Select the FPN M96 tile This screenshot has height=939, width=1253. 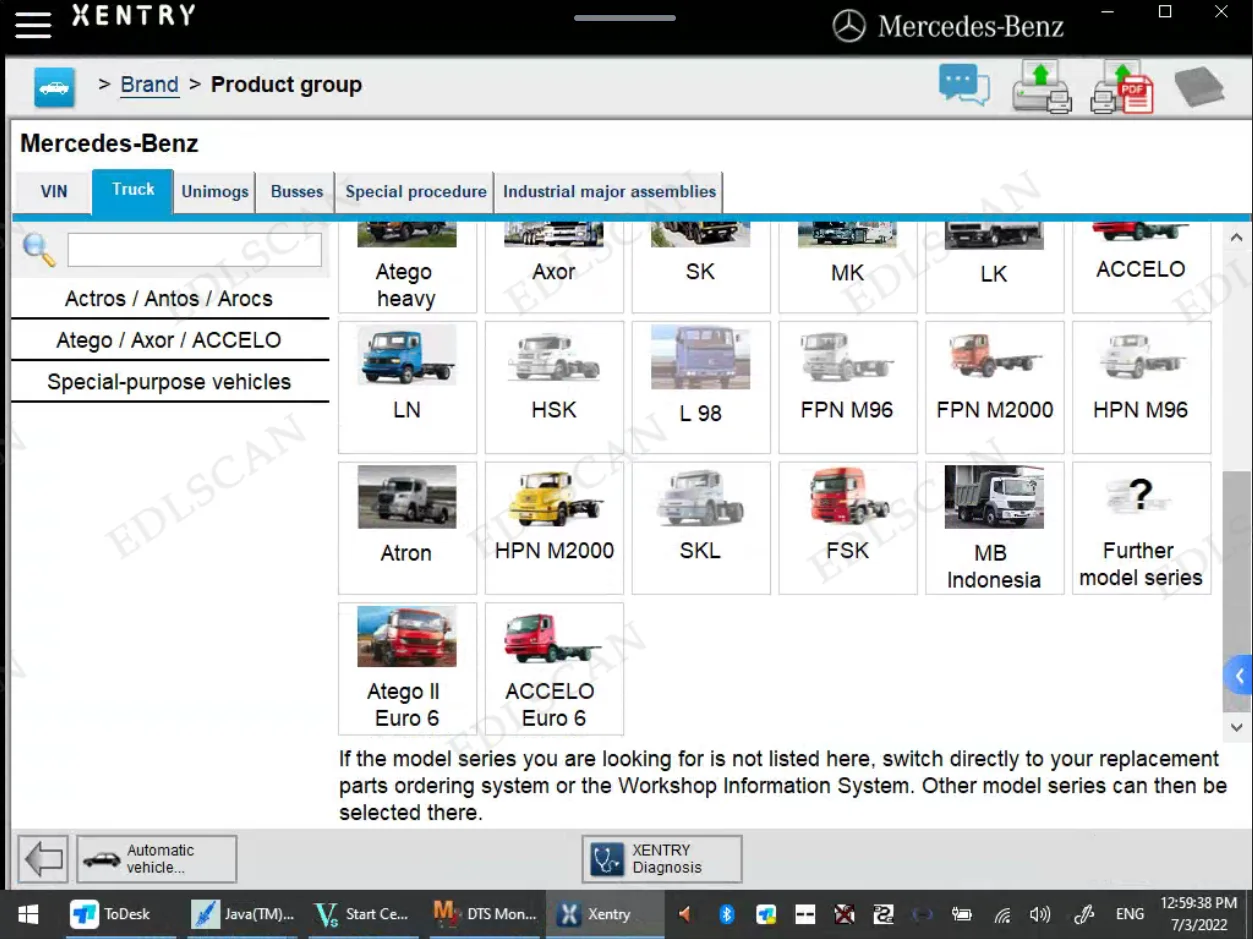pyautogui.click(x=847, y=387)
